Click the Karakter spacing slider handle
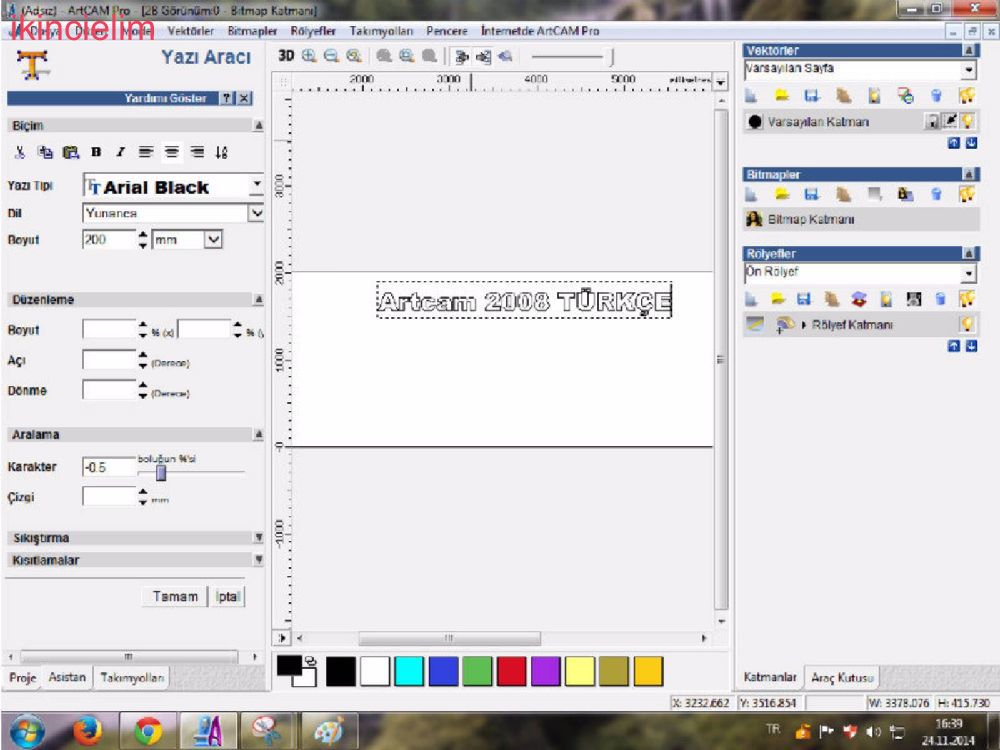Viewport: 1000px width, 750px height. pyautogui.click(x=161, y=472)
